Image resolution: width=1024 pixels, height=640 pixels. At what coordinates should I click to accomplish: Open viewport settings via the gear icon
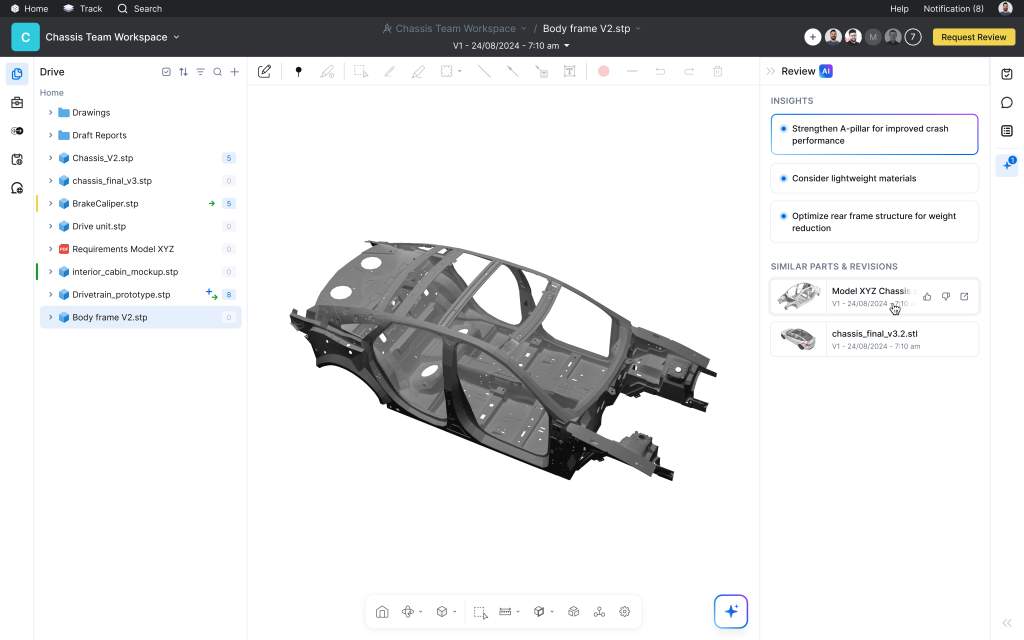click(x=624, y=611)
